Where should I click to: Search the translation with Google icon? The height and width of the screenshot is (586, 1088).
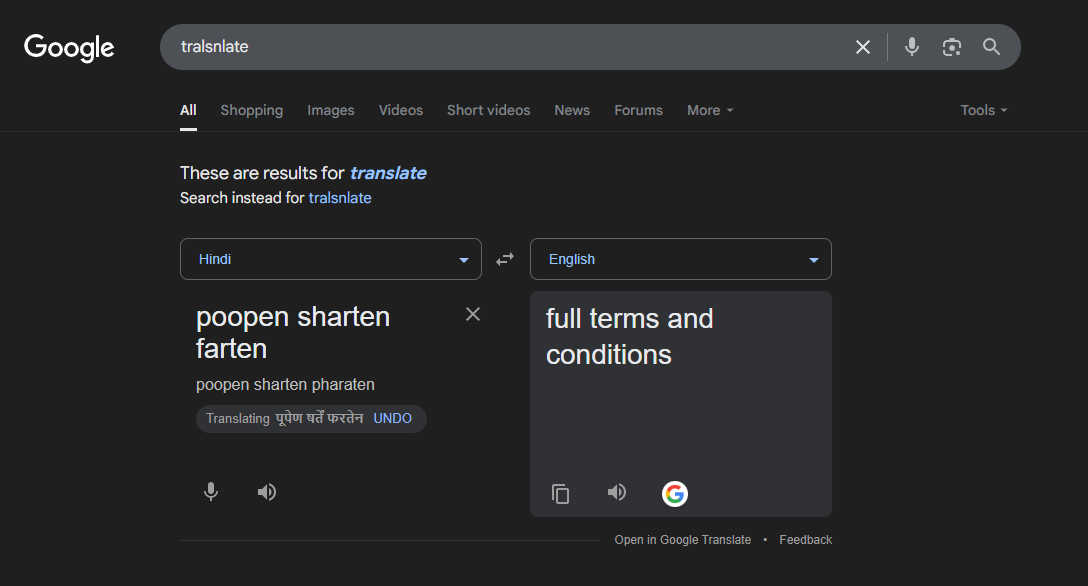674,494
